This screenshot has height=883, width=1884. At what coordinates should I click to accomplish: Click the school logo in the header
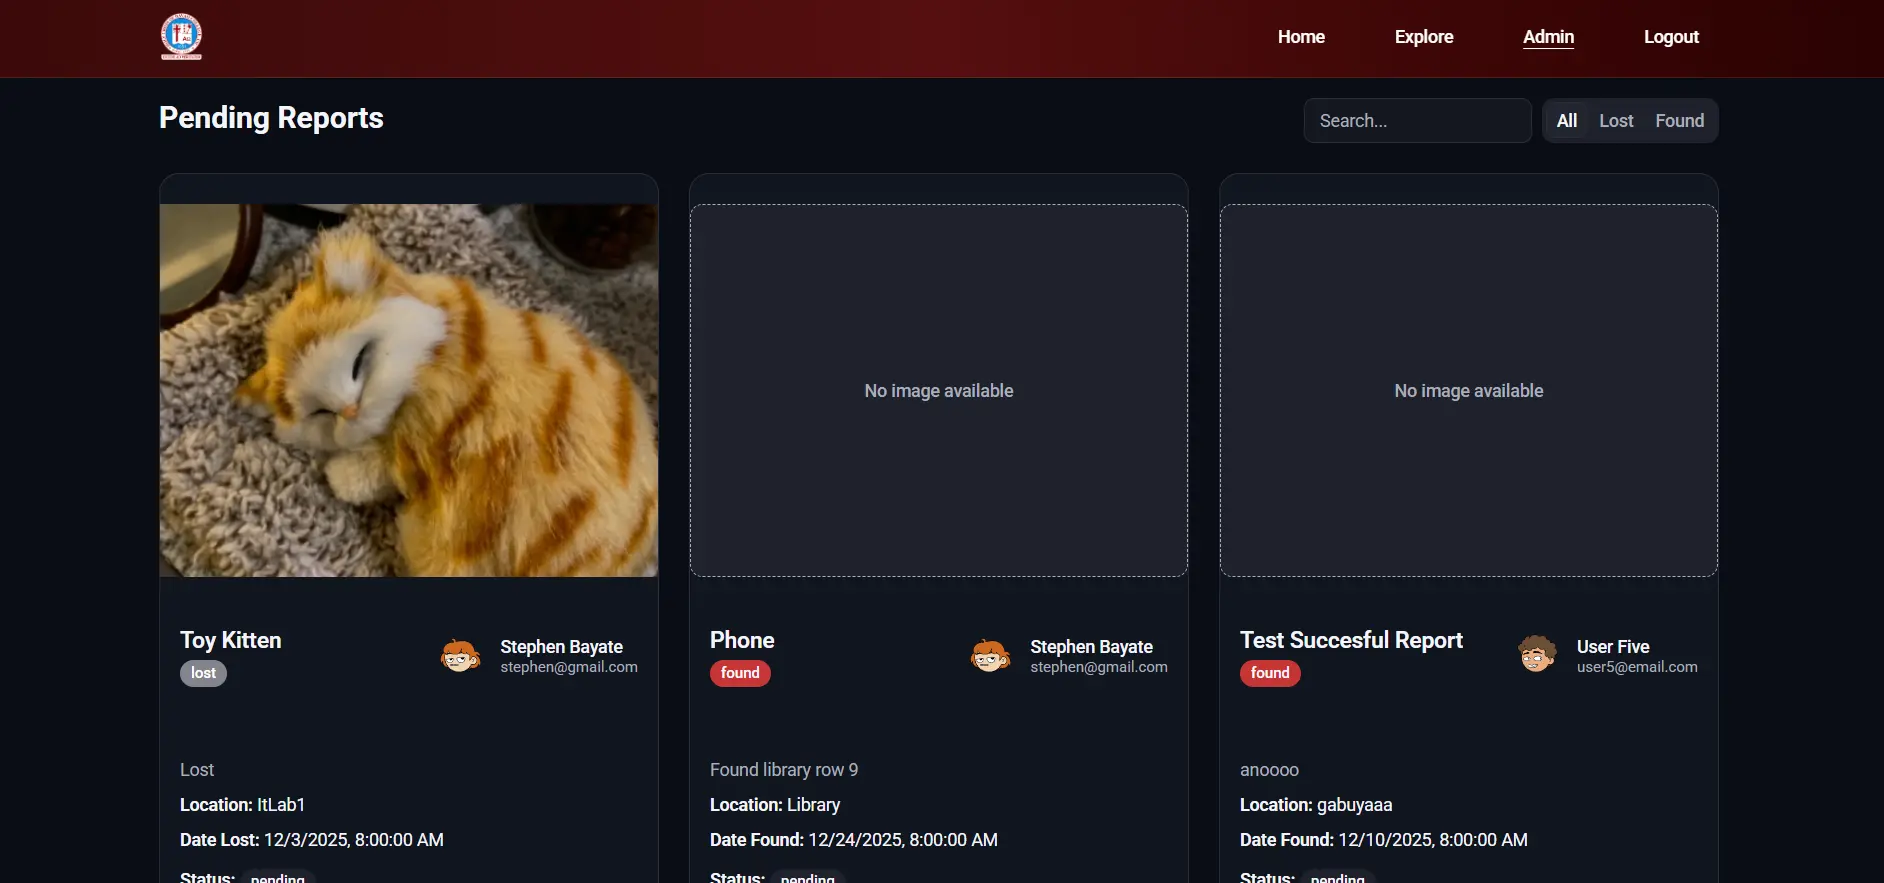click(181, 36)
